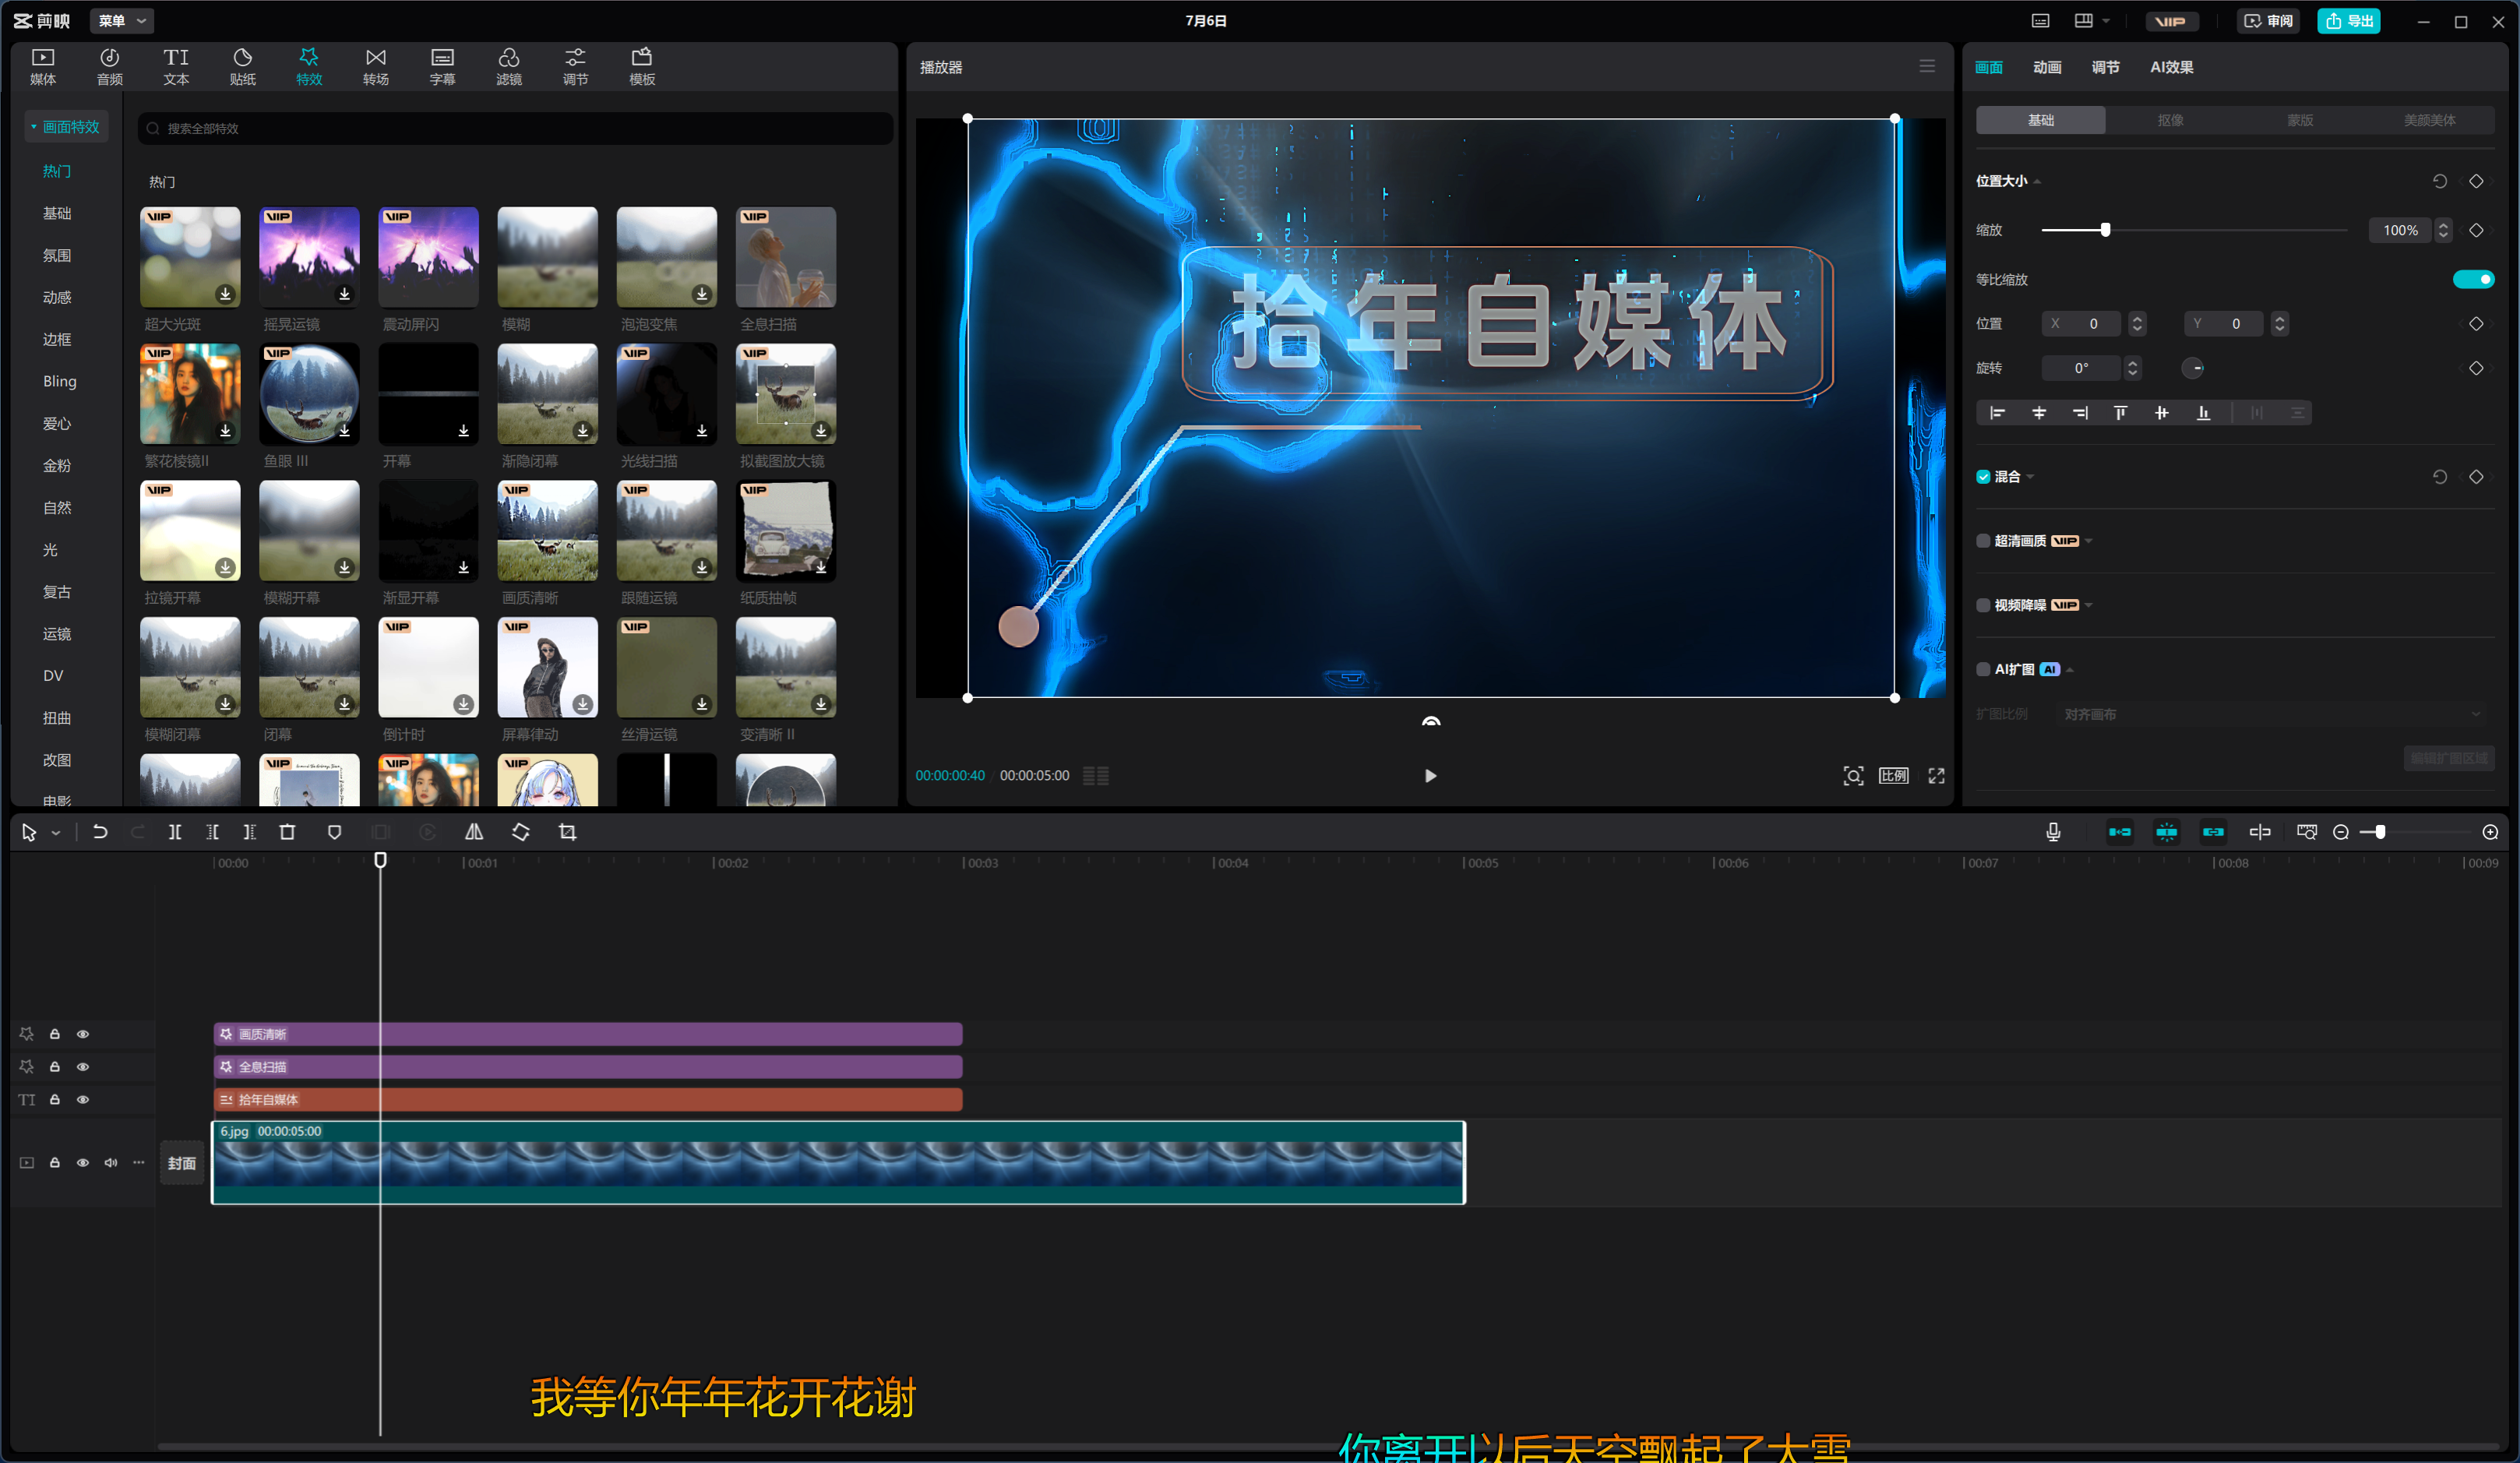The width and height of the screenshot is (2520, 1463).
Task: Open the 调节 adjustment panel in top toolbar
Action: [x=575, y=67]
